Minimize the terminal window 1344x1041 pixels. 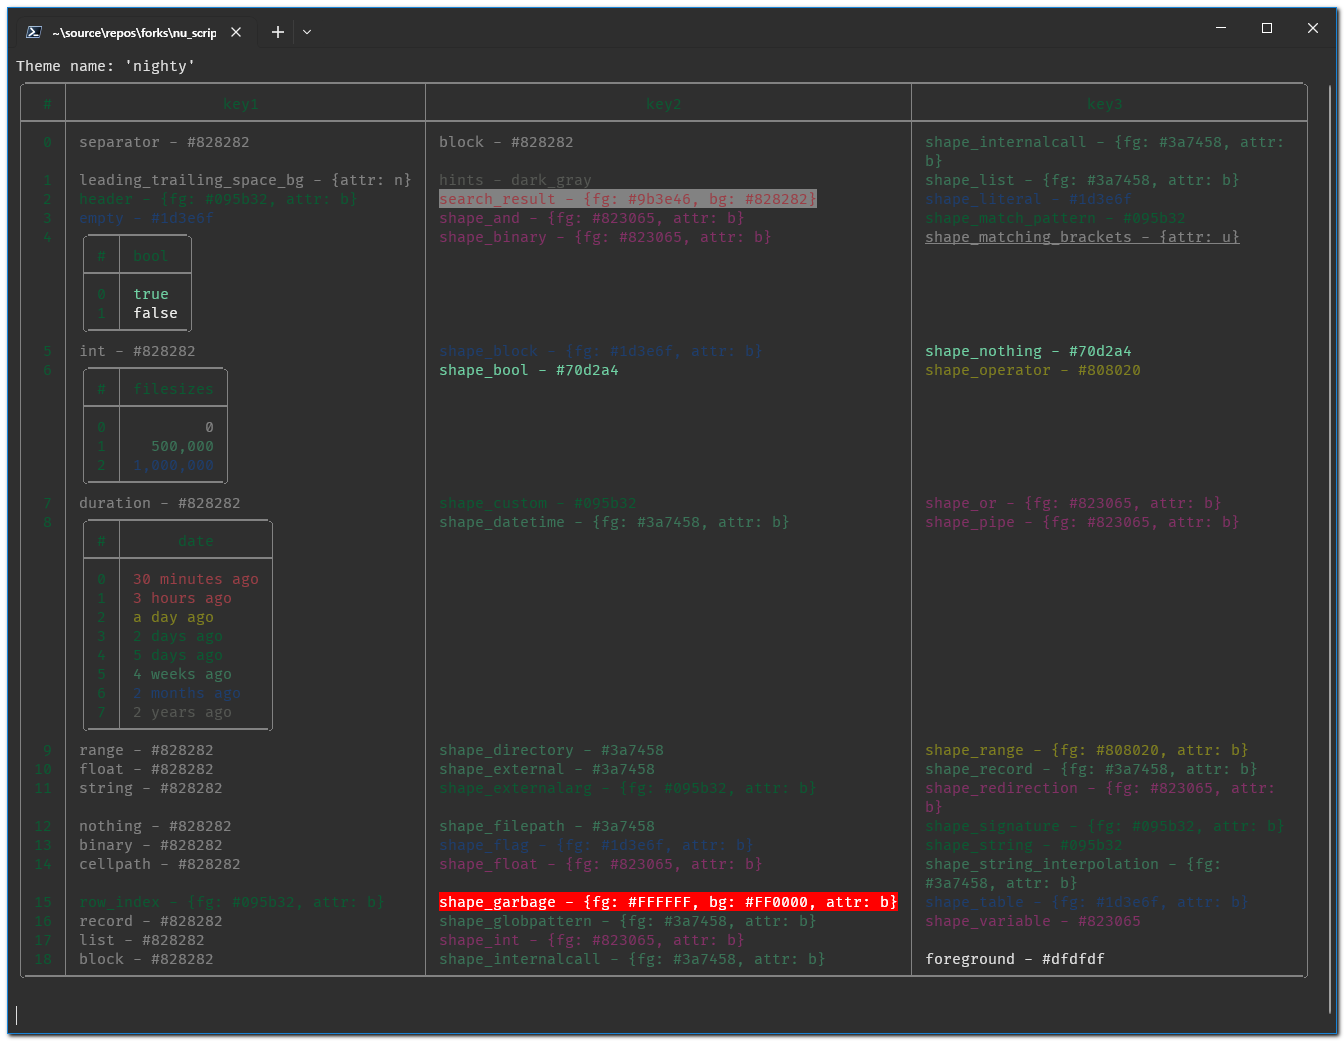coord(1221,28)
